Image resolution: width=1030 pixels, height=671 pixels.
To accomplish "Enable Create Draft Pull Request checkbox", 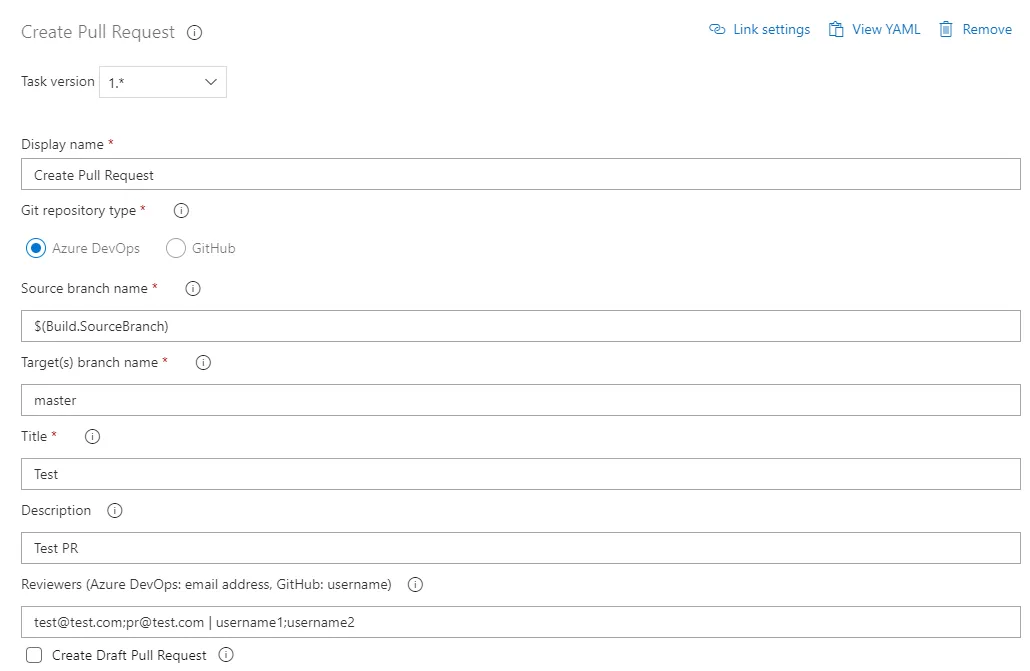I will pos(34,655).
